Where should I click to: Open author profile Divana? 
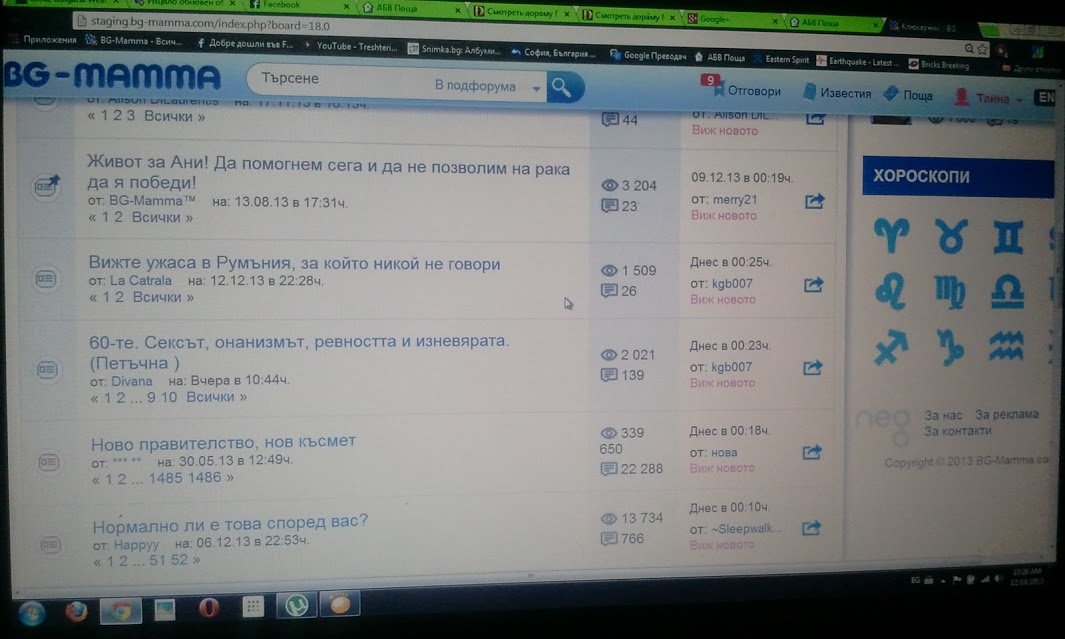coord(132,381)
